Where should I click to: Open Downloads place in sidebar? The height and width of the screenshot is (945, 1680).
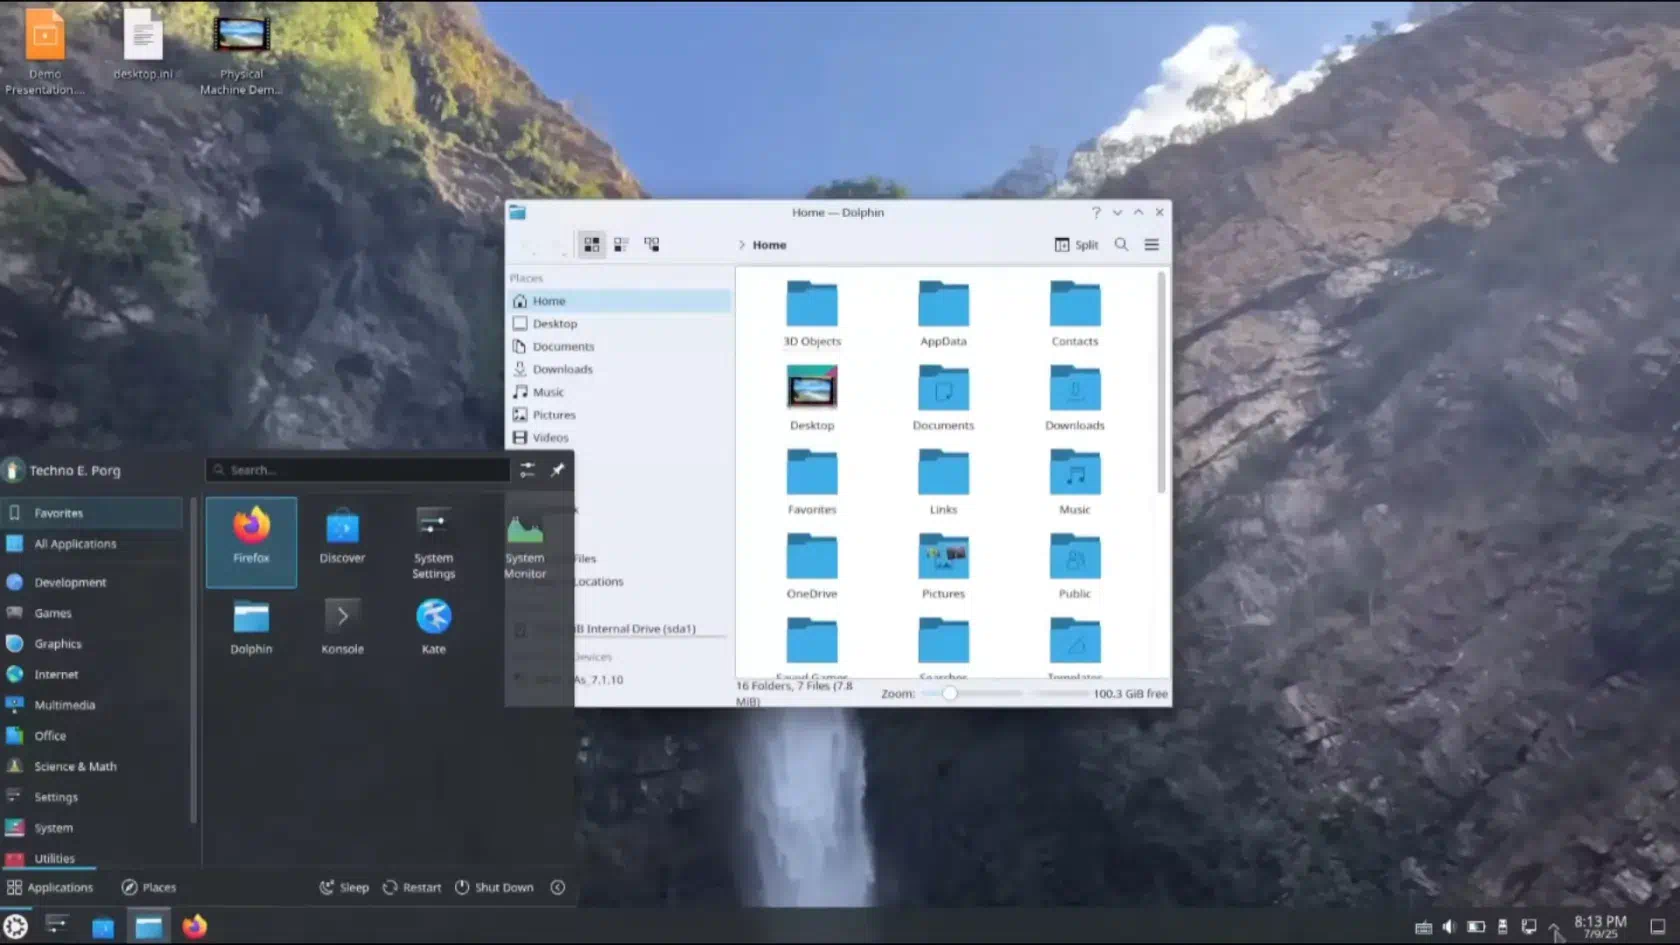coord(620,370)
